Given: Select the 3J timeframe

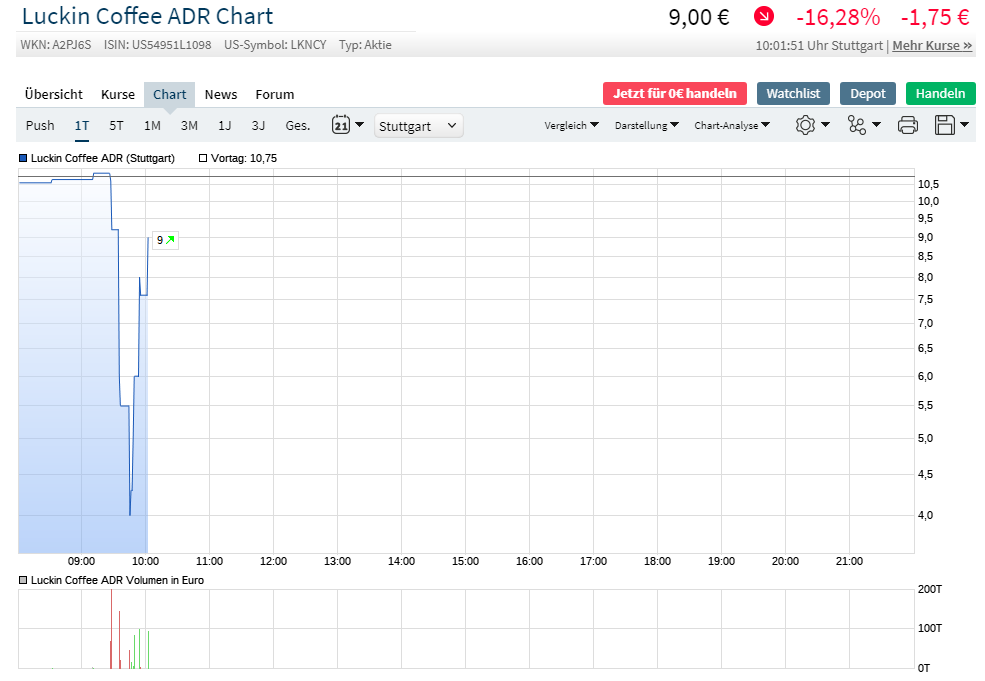Looking at the screenshot, I should 258,125.
